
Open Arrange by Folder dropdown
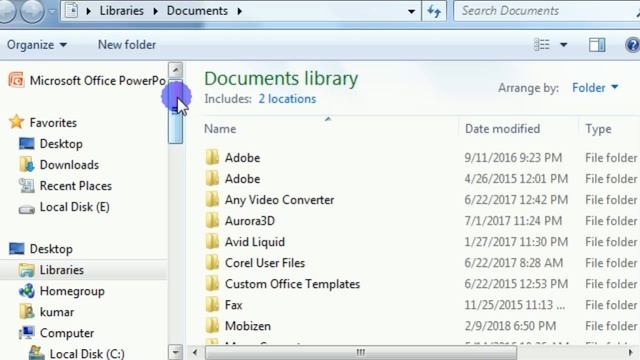[x=595, y=87]
